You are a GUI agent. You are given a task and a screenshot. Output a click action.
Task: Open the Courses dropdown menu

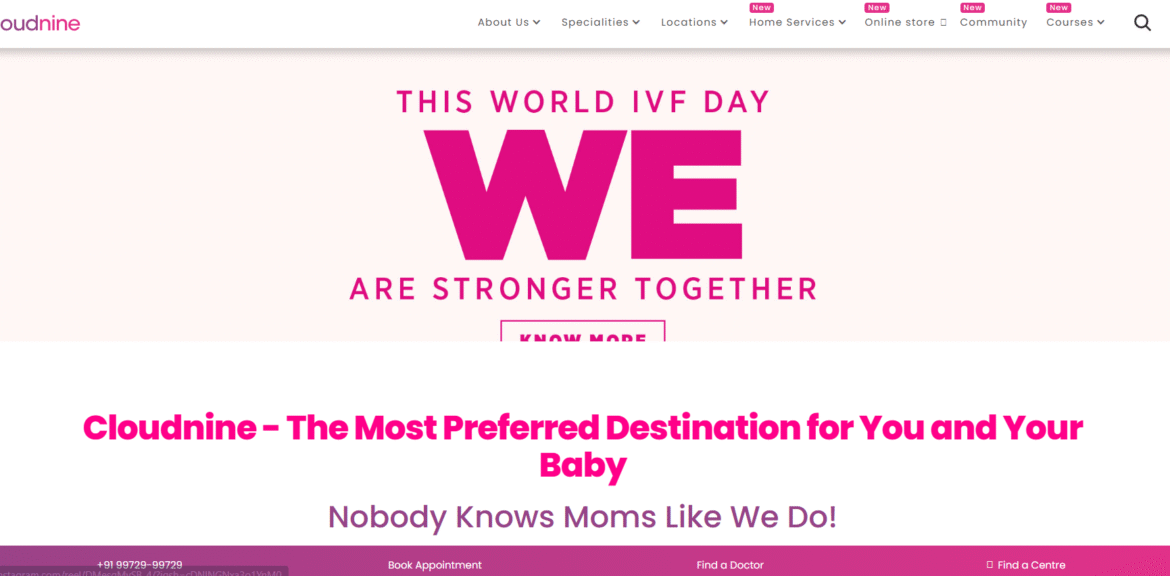[x=1075, y=22]
